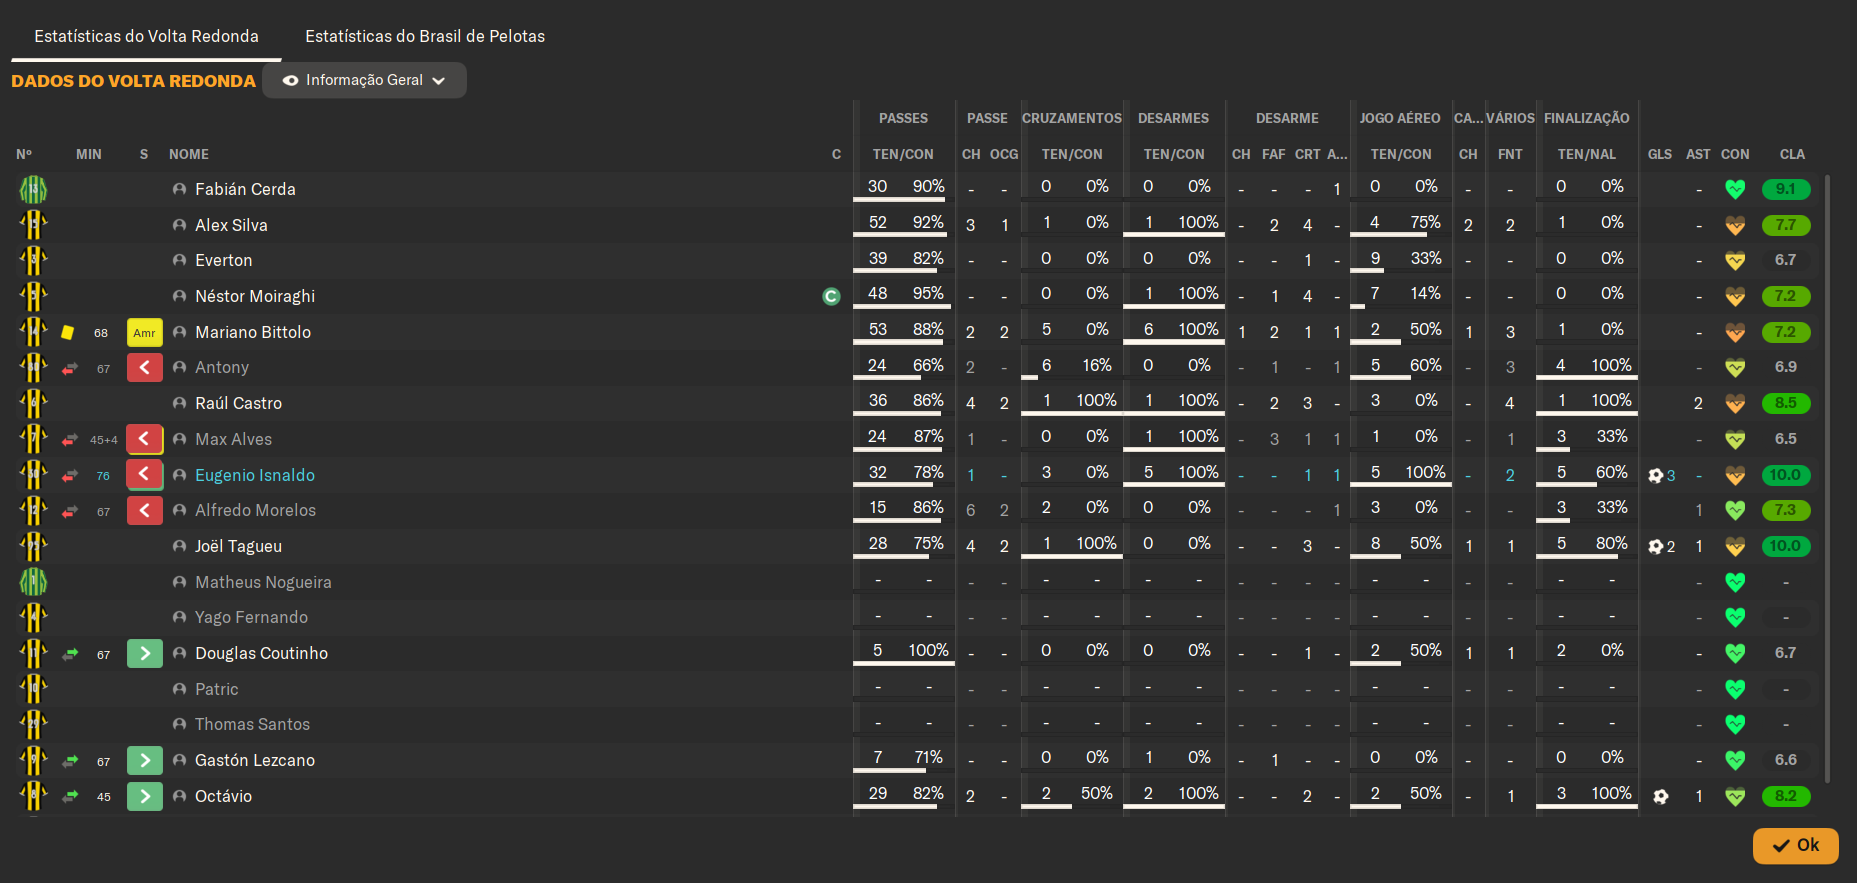Sort by the GLS column header
Screen dimensions: 1857x883
point(1660,154)
